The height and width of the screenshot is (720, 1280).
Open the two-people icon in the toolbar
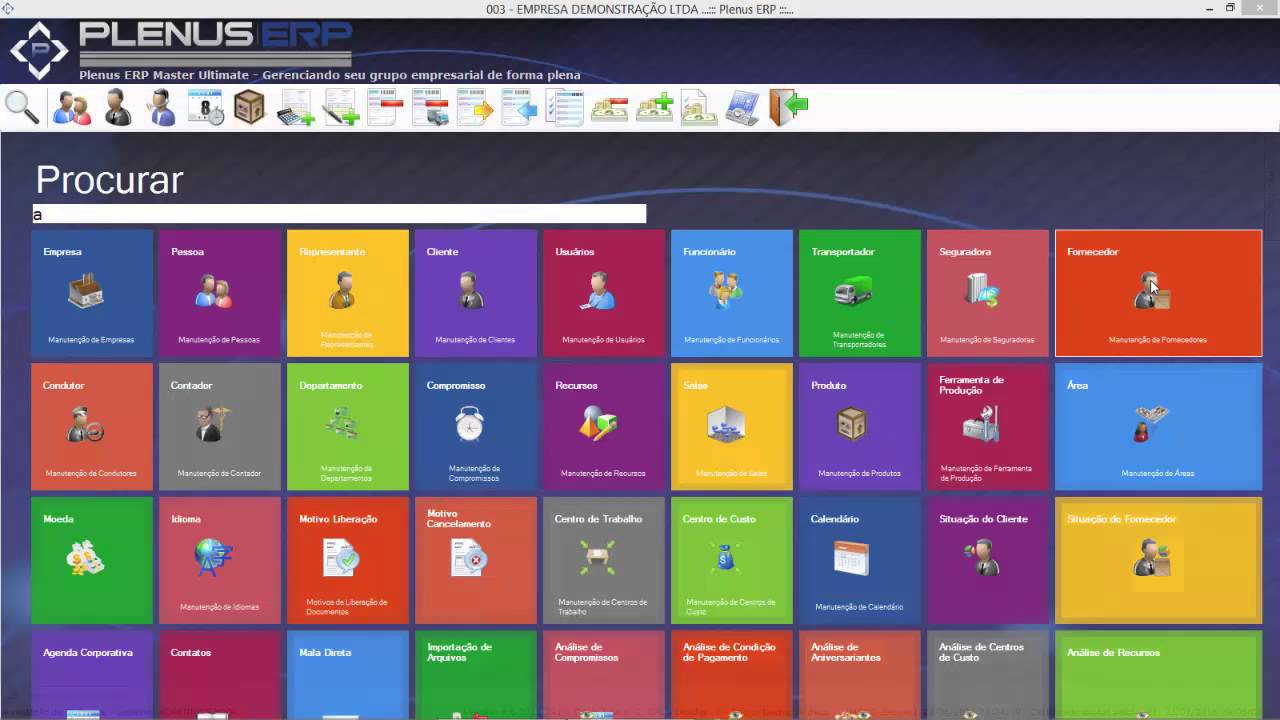click(71, 107)
